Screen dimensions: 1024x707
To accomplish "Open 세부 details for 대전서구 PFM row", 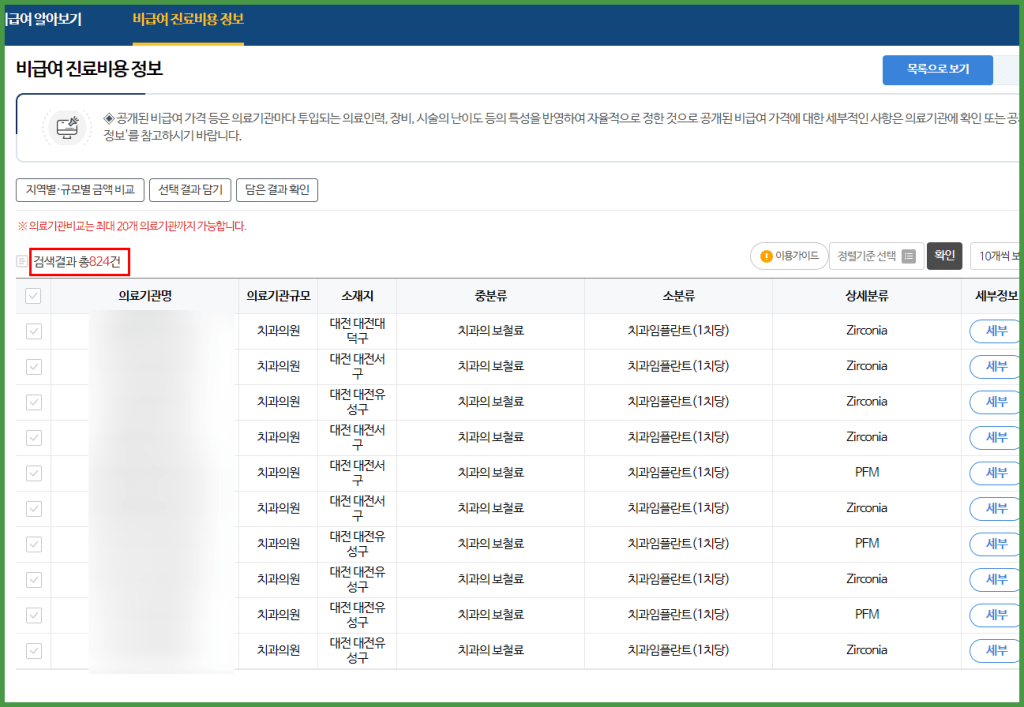I will [995, 473].
